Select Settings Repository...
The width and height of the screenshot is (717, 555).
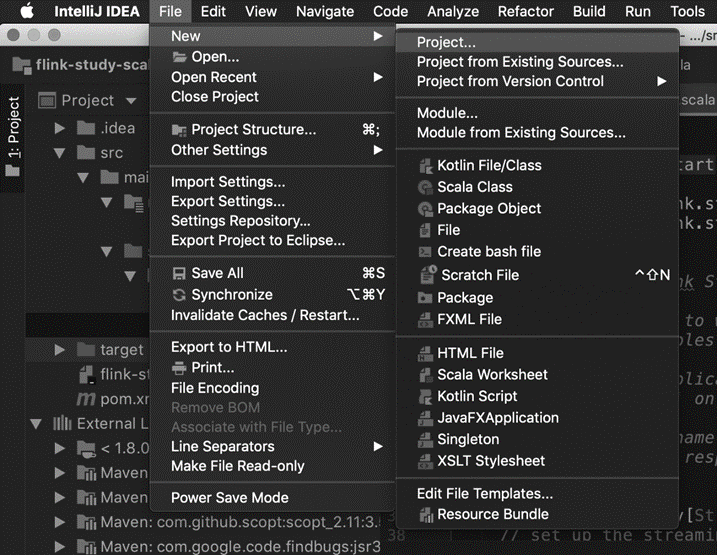click(x=272, y=221)
